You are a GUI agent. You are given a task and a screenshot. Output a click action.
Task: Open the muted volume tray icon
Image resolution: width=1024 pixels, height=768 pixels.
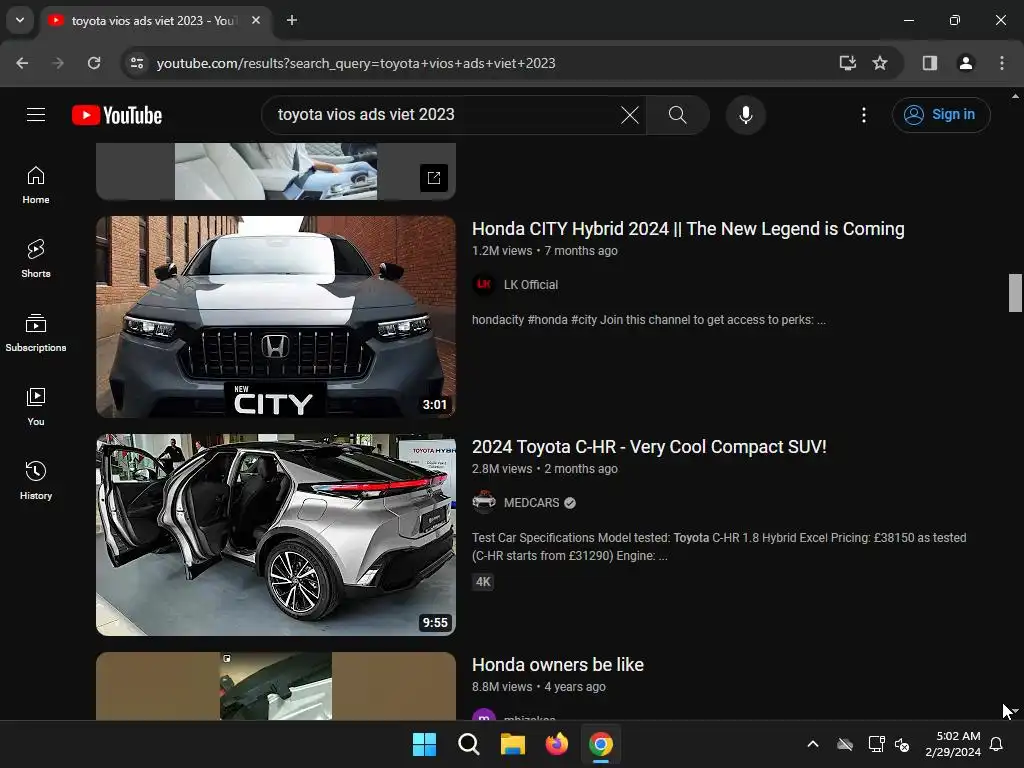(x=902, y=744)
